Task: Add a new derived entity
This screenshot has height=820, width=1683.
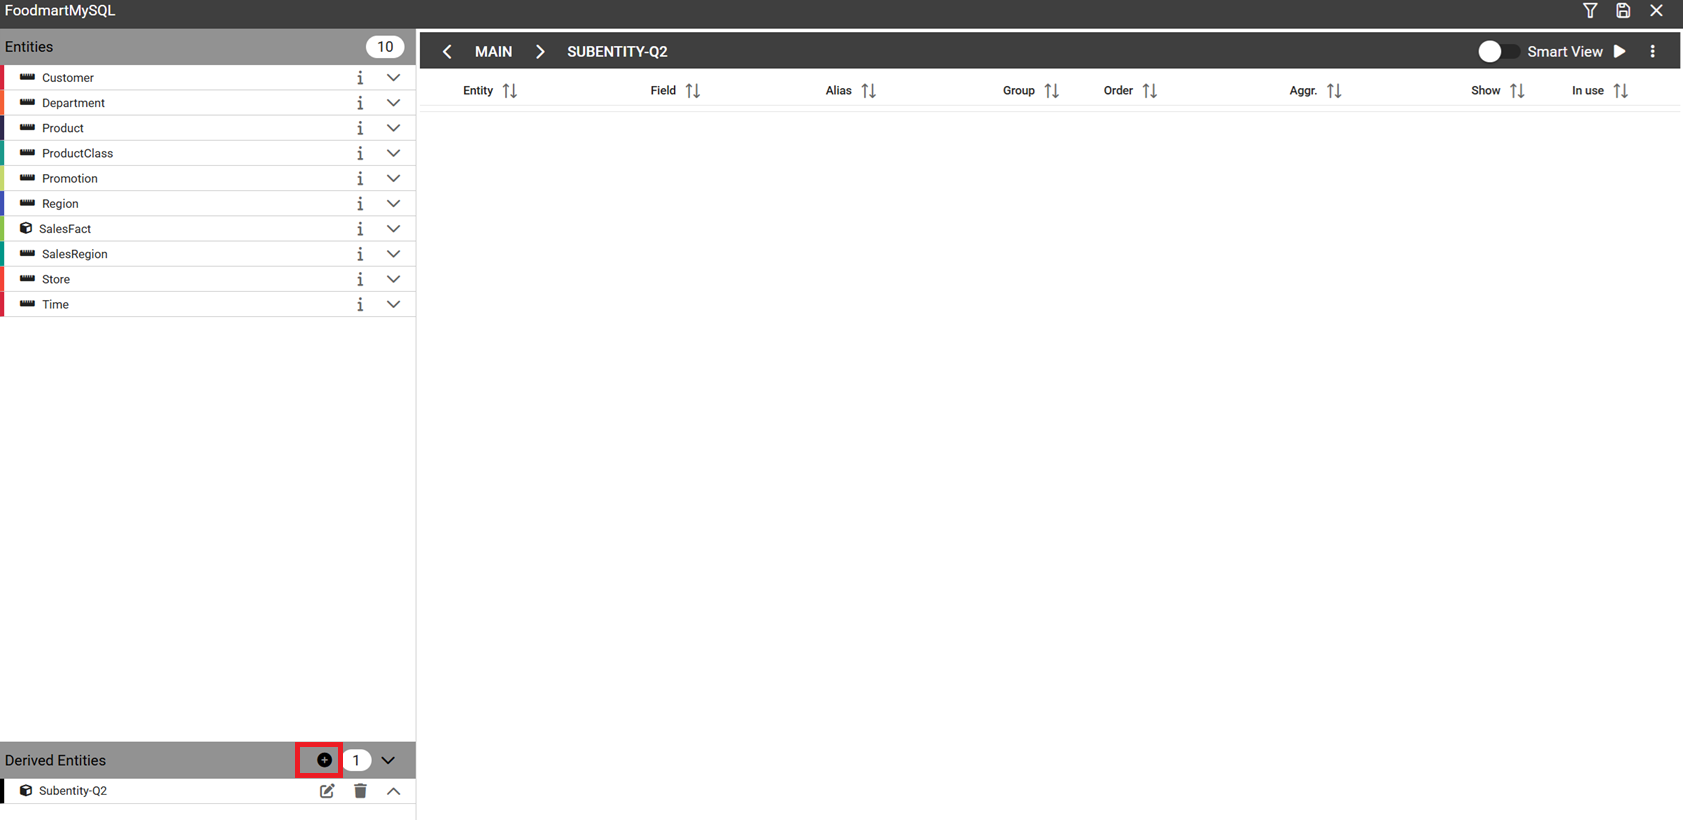Action: [324, 760]
